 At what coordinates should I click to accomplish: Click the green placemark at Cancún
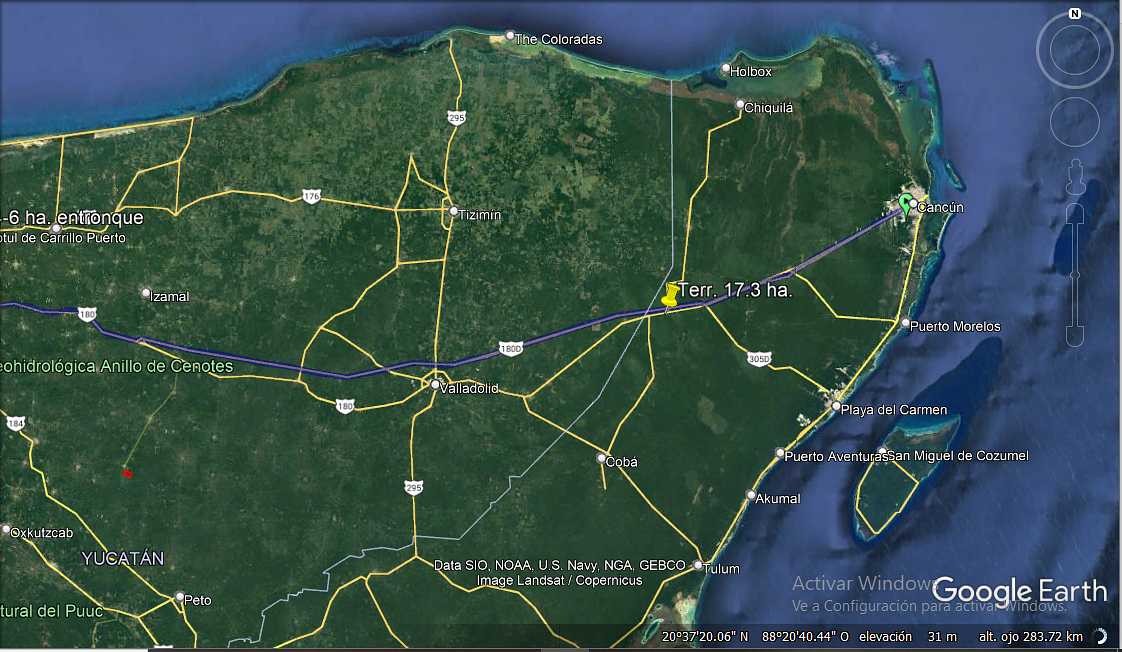pyautogui.click(x=906, y=205)
